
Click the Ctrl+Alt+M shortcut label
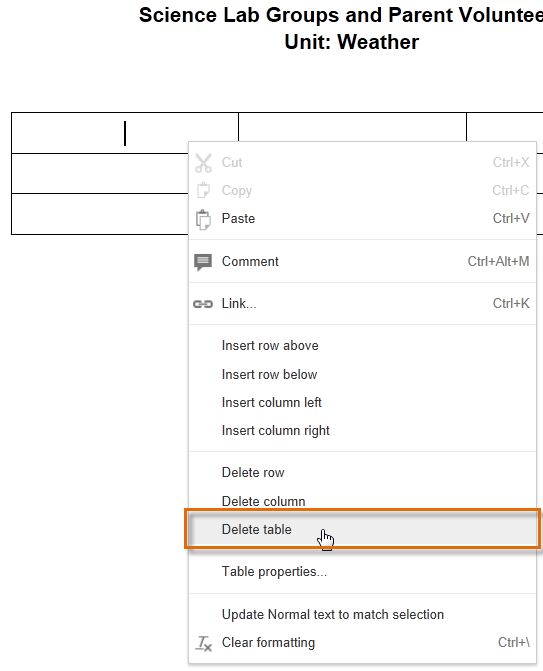[498, 261]
